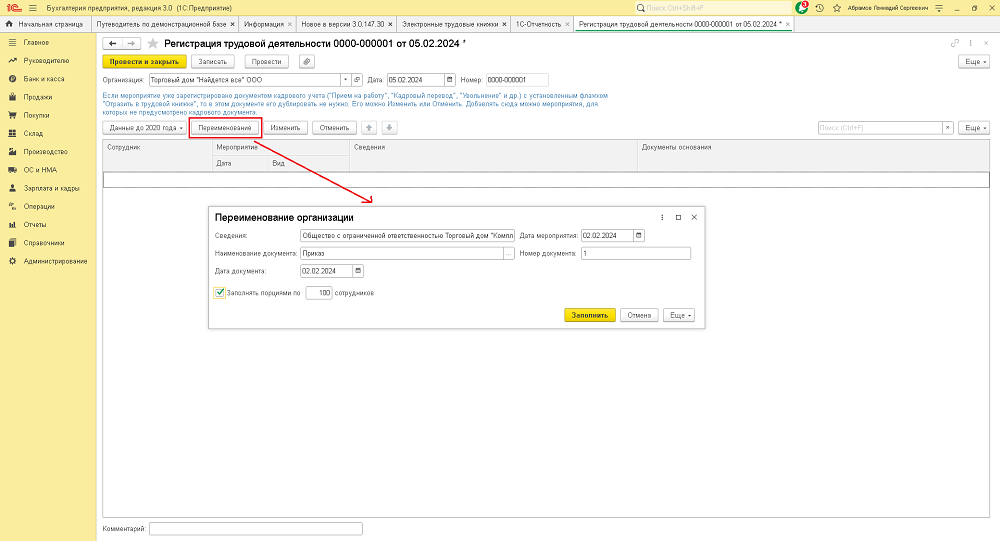Open 'Зарплата и кадры' sidebar section
The image size is (1000, 541).
click(x=51, y=188)
